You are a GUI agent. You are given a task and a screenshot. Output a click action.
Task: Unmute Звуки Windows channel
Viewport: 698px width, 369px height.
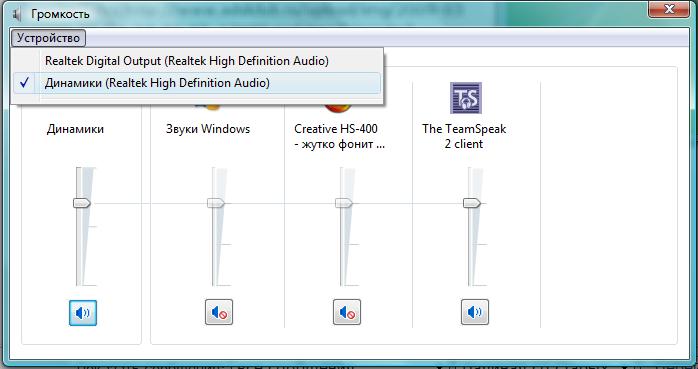click(219, 312)
